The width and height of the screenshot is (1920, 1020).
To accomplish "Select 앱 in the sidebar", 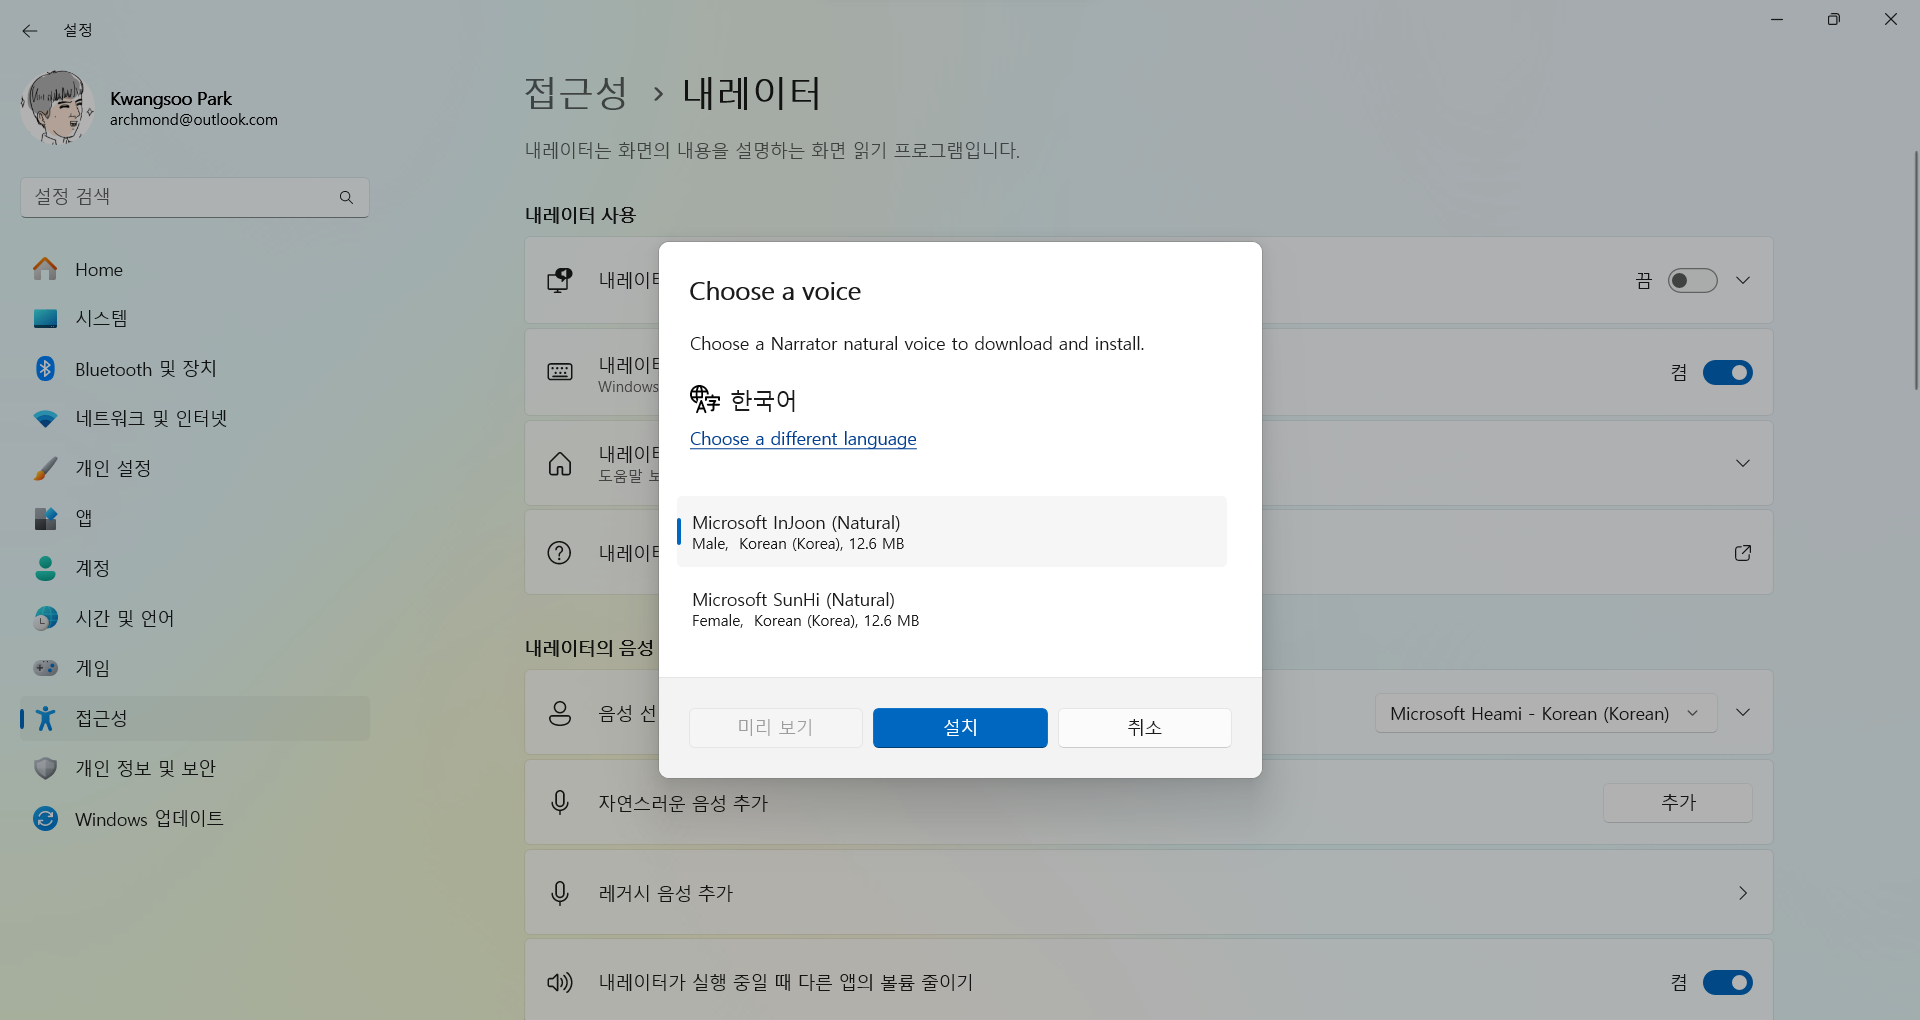I will pyautogui.click(x=195, y=519).
